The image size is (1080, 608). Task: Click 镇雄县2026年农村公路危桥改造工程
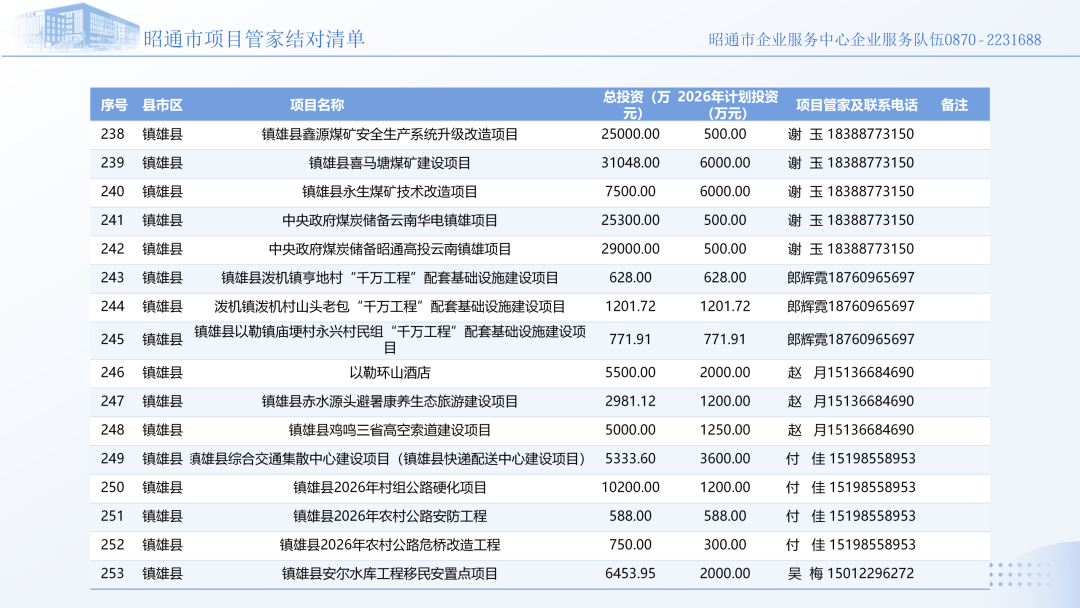pyautogui.click(x=390, y=546)
